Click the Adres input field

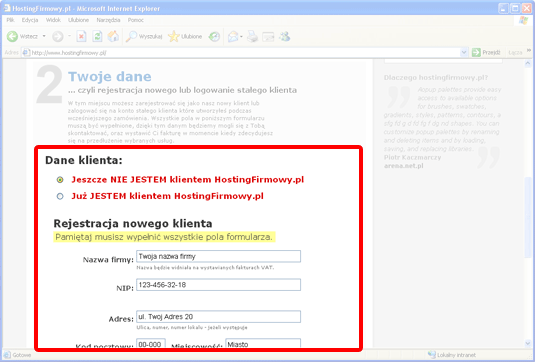coord(218,317)
